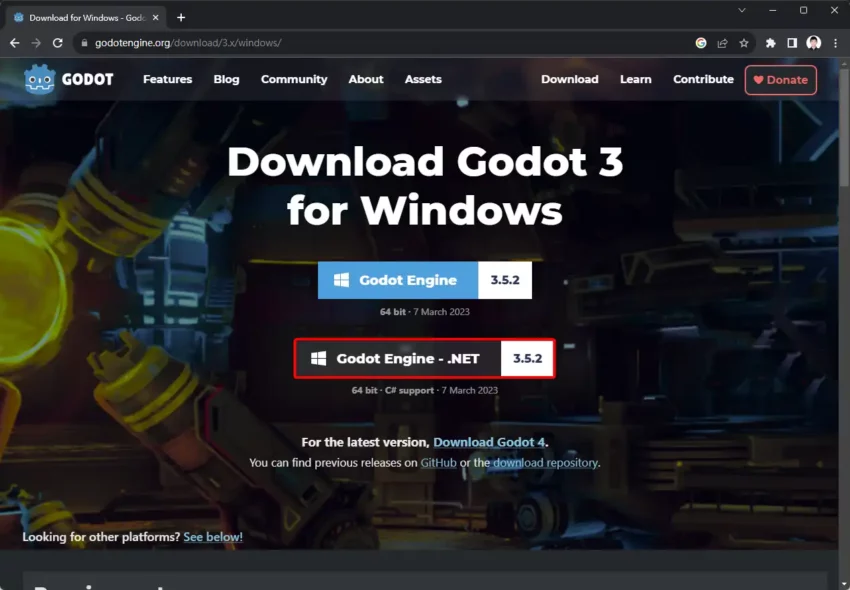850x590 pixels.
Task: Click the page vertical scrollbar thumb
Action: [844, 126]
